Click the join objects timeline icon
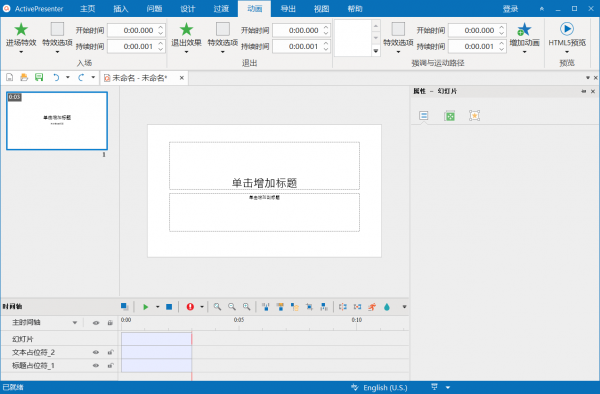 pyautogui.click(x=357, y=307)
